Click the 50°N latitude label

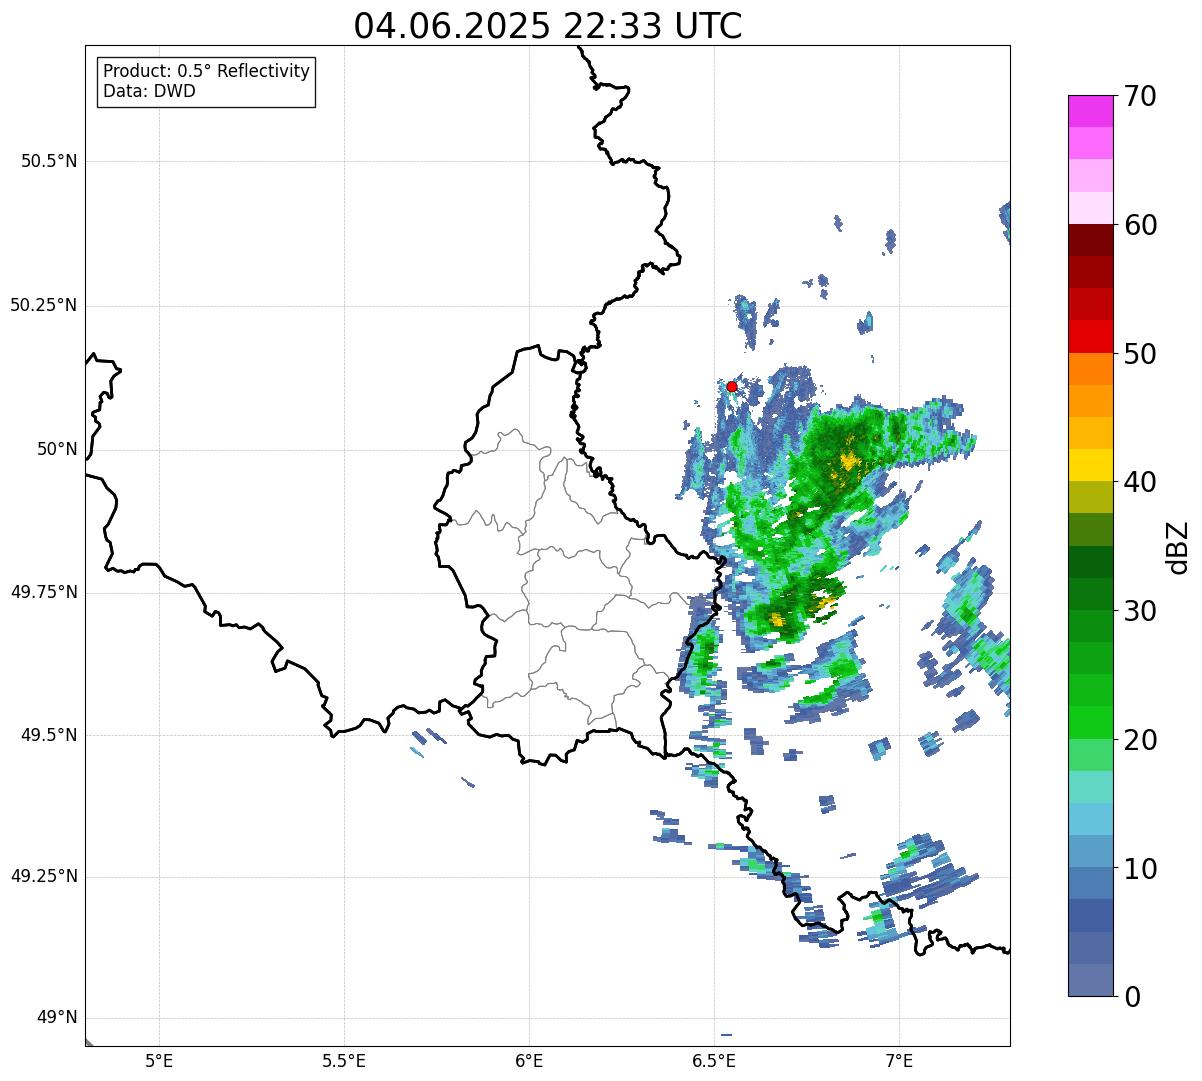point(57,449)
